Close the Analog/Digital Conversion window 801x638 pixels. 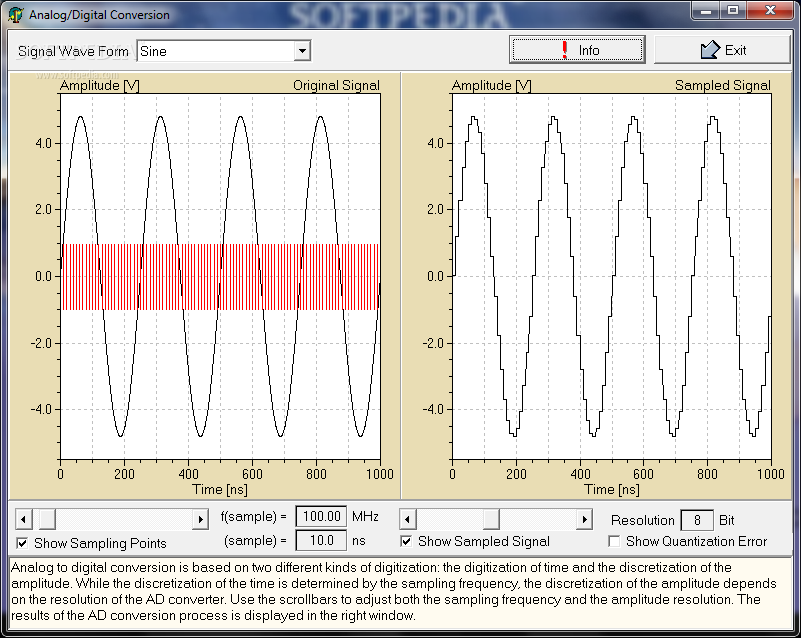(770, 10)
